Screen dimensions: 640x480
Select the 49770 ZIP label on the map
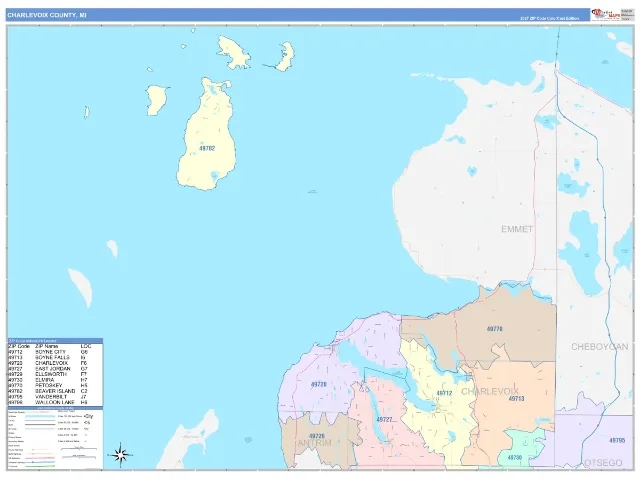(x=494, y=329)
